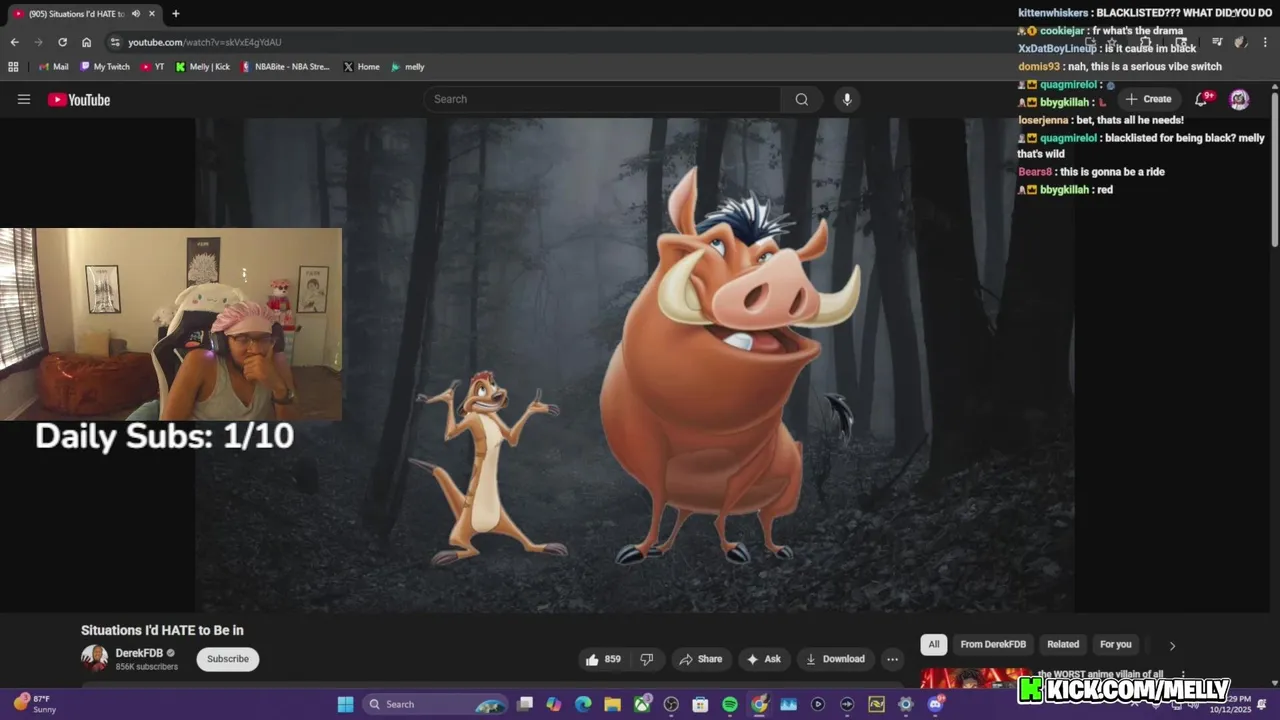Open DerekFDB channel name link

click(x=139, y=653)
